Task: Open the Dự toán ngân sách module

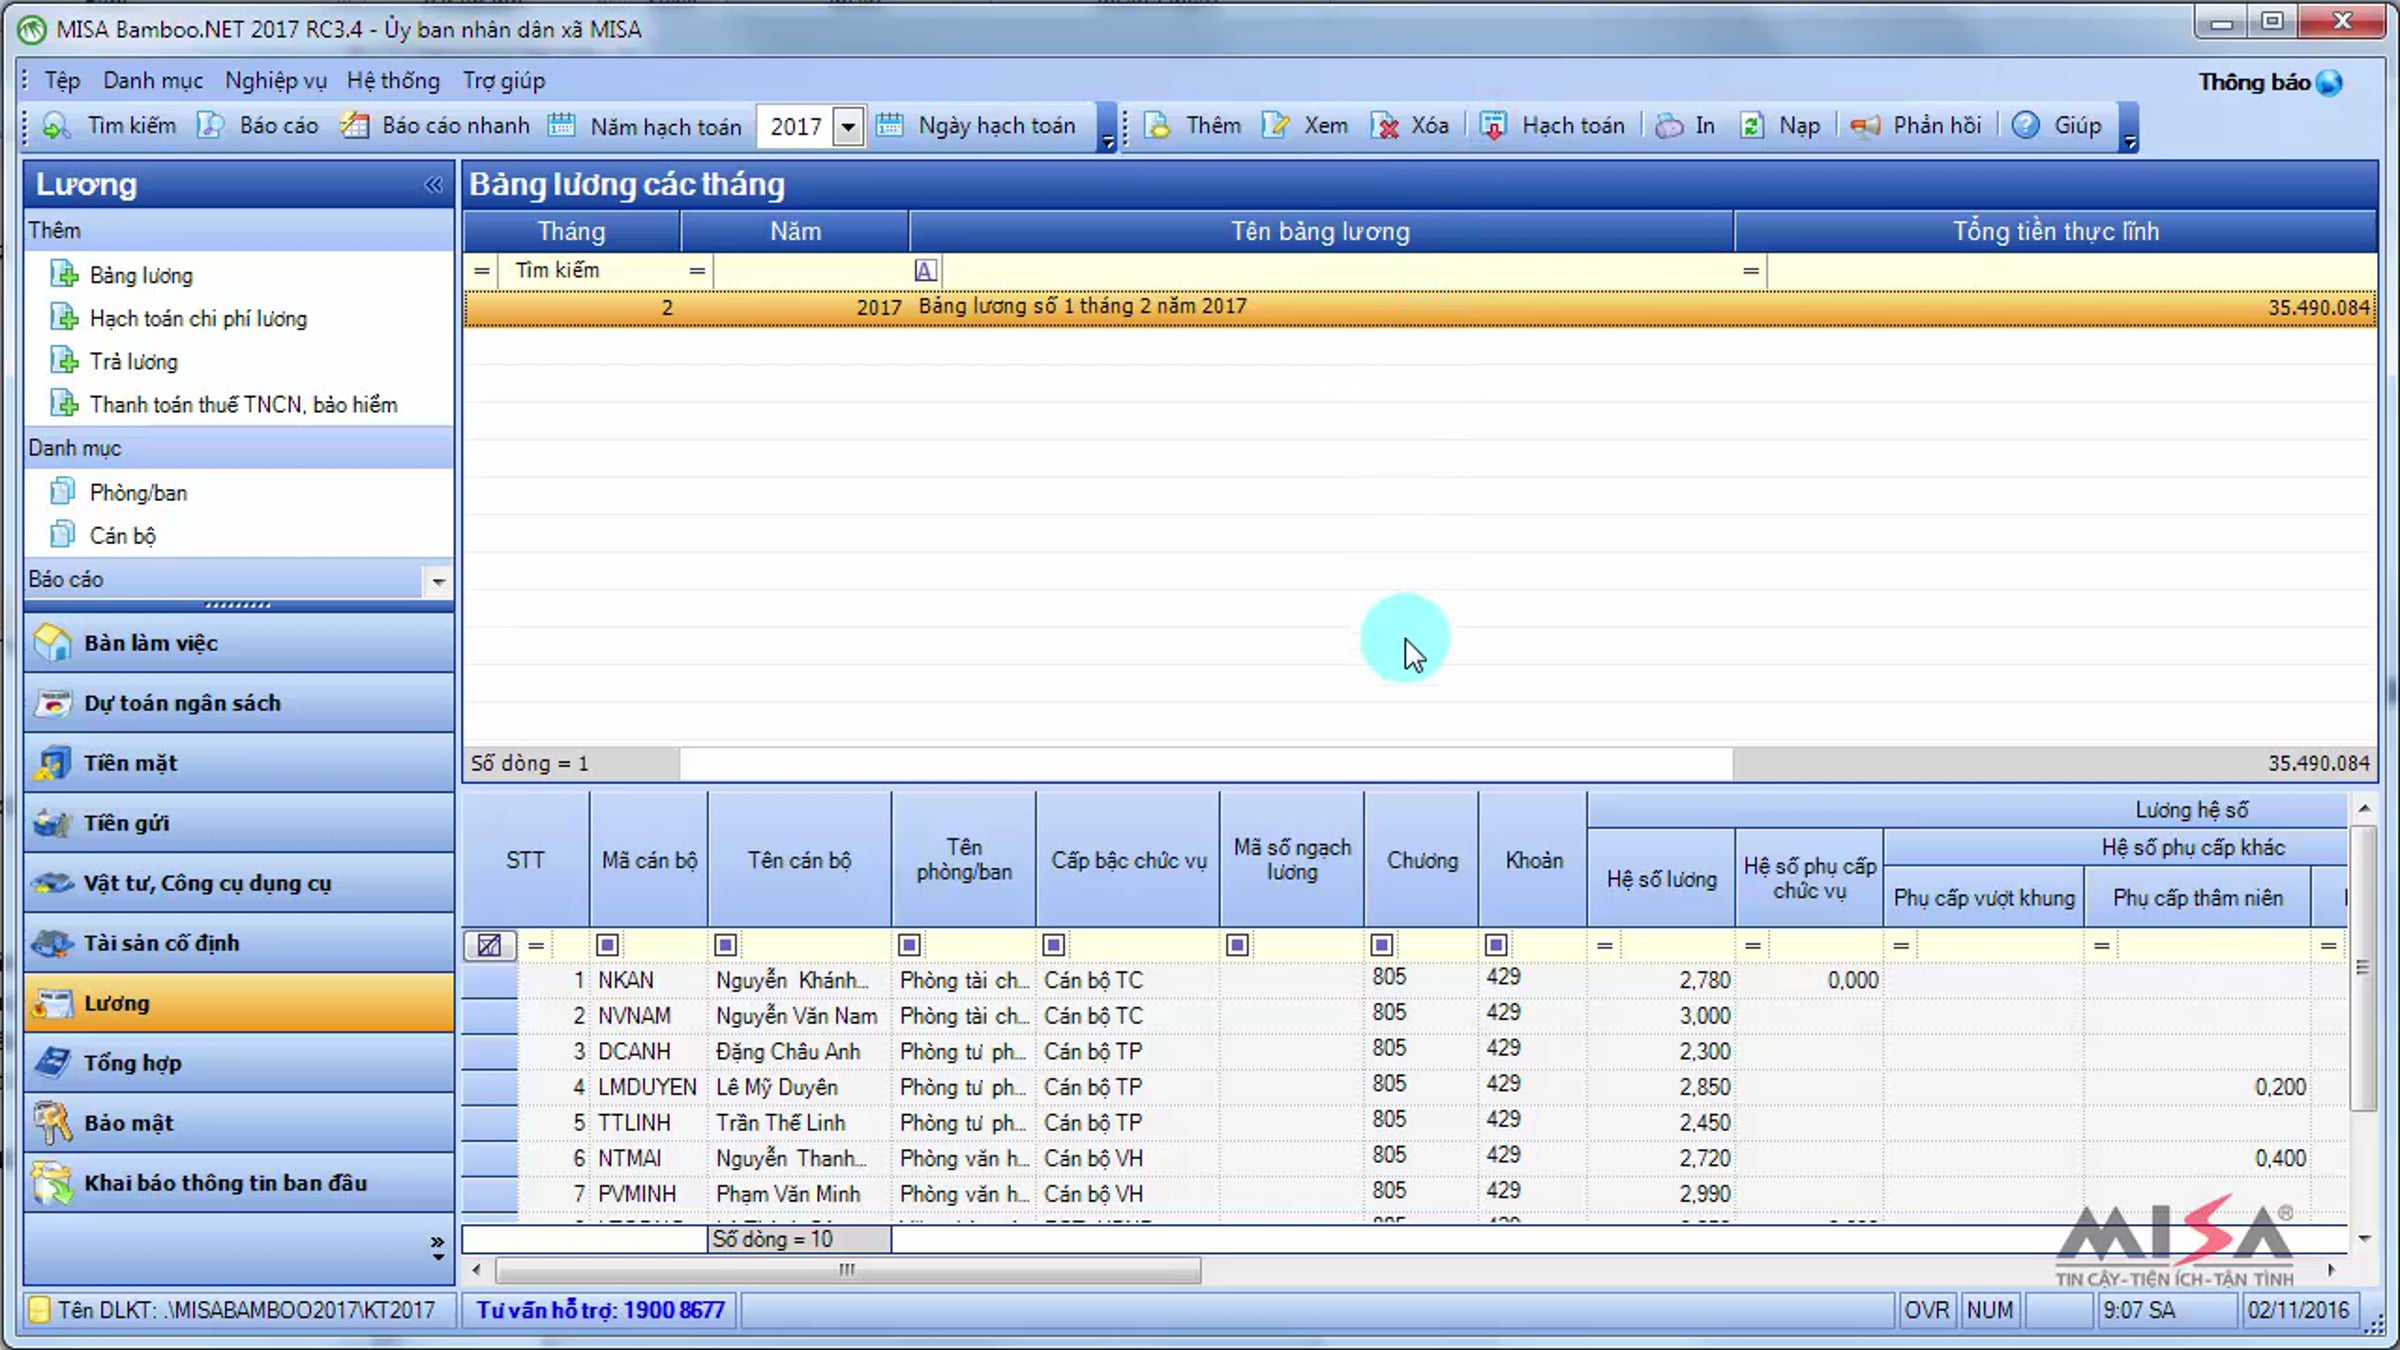Action: point(239,703)
